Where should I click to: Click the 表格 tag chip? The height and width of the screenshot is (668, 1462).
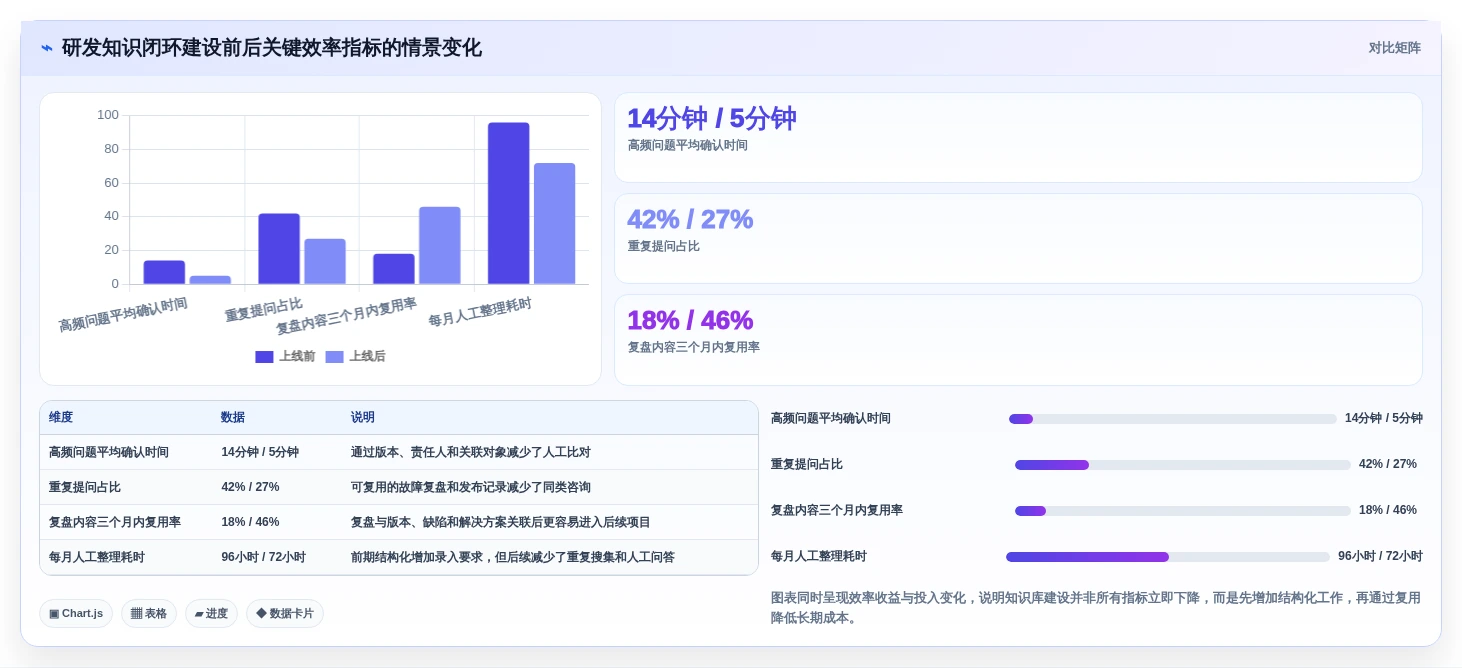[x=149, y=614]
